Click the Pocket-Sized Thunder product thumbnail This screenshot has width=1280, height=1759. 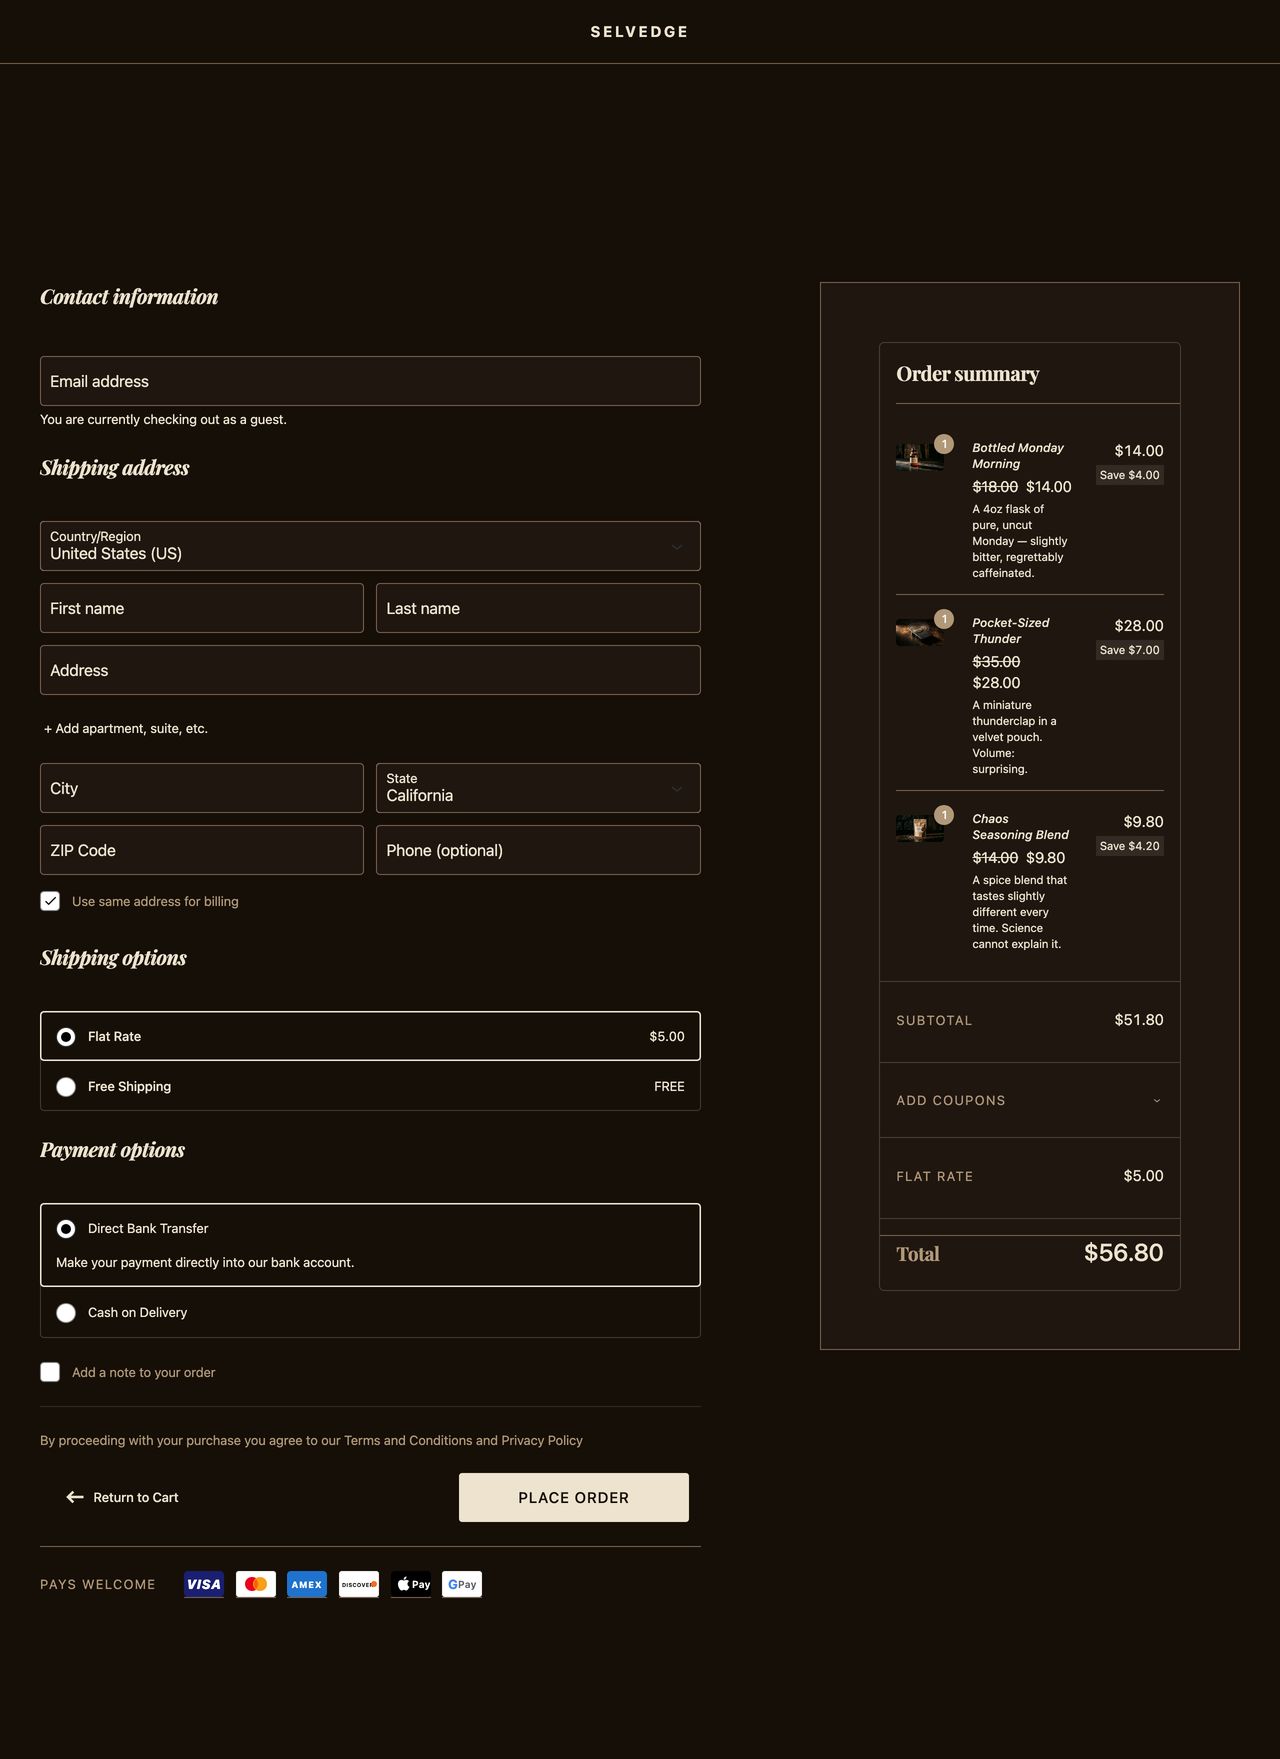pyautogui.click(x=919, y=632)
